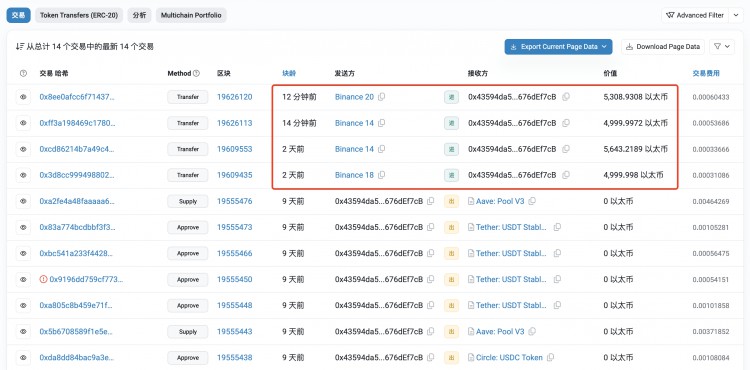
Task: Preview transaction 0xa805c8b459e71f via eye icon
Action: 23,305
